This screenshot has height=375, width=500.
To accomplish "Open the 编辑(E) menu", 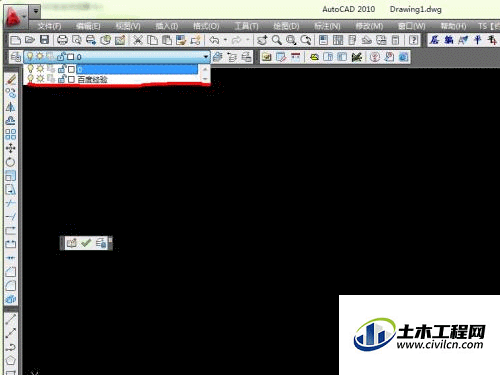I will click(x=88, y=26).
